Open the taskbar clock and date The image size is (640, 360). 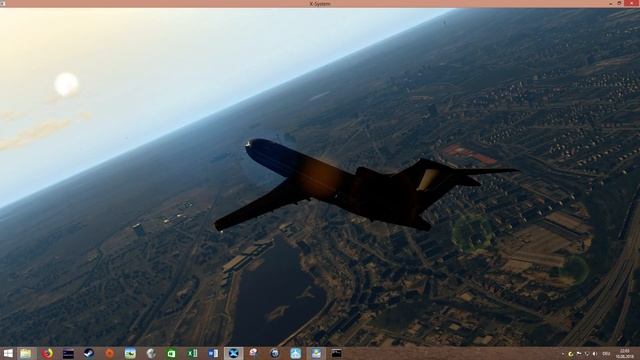click(x=624, y=354)
